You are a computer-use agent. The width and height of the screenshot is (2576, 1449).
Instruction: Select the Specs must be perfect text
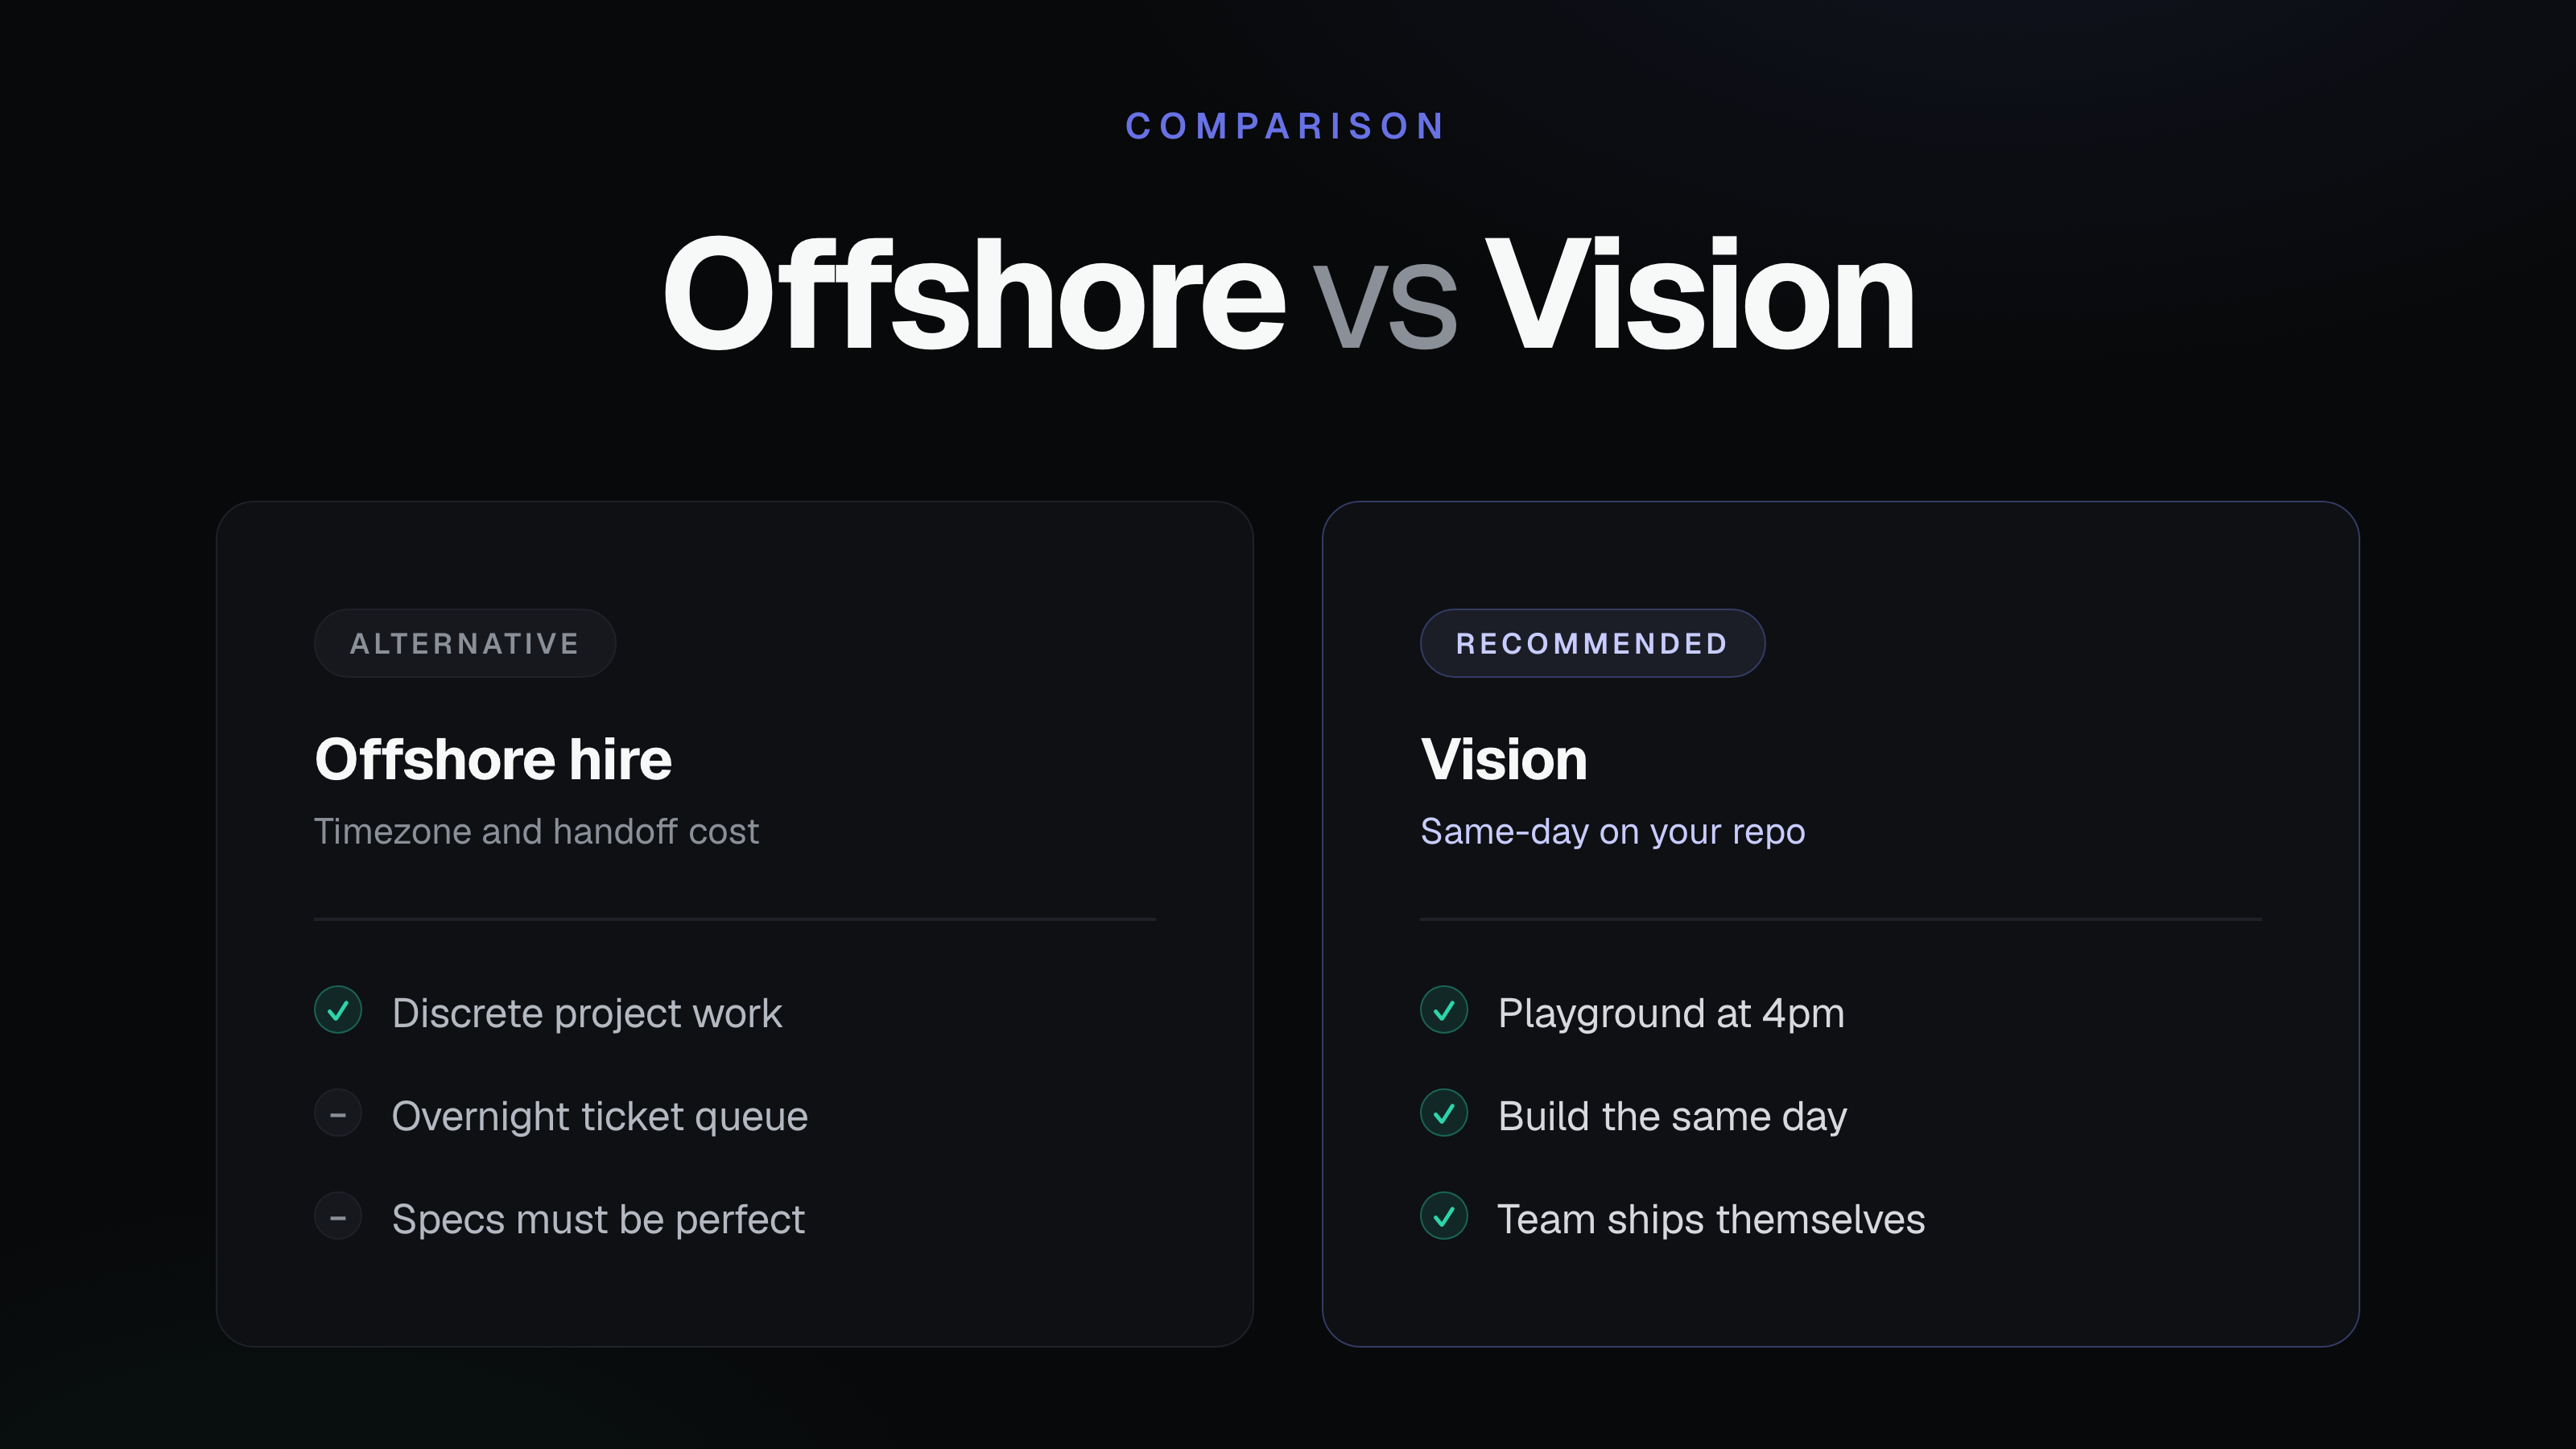pos(598,1220)
